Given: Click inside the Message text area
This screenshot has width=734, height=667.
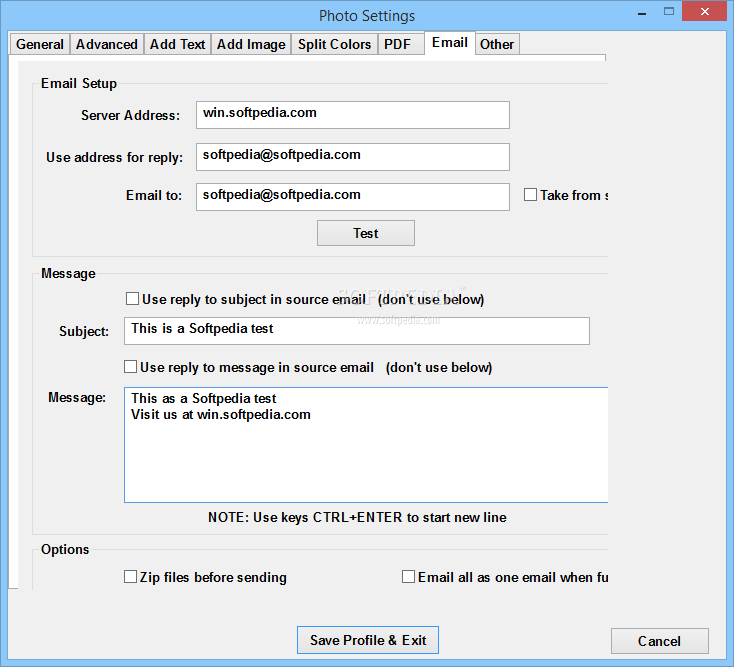Looking at the screenshot, I should 366,445.
